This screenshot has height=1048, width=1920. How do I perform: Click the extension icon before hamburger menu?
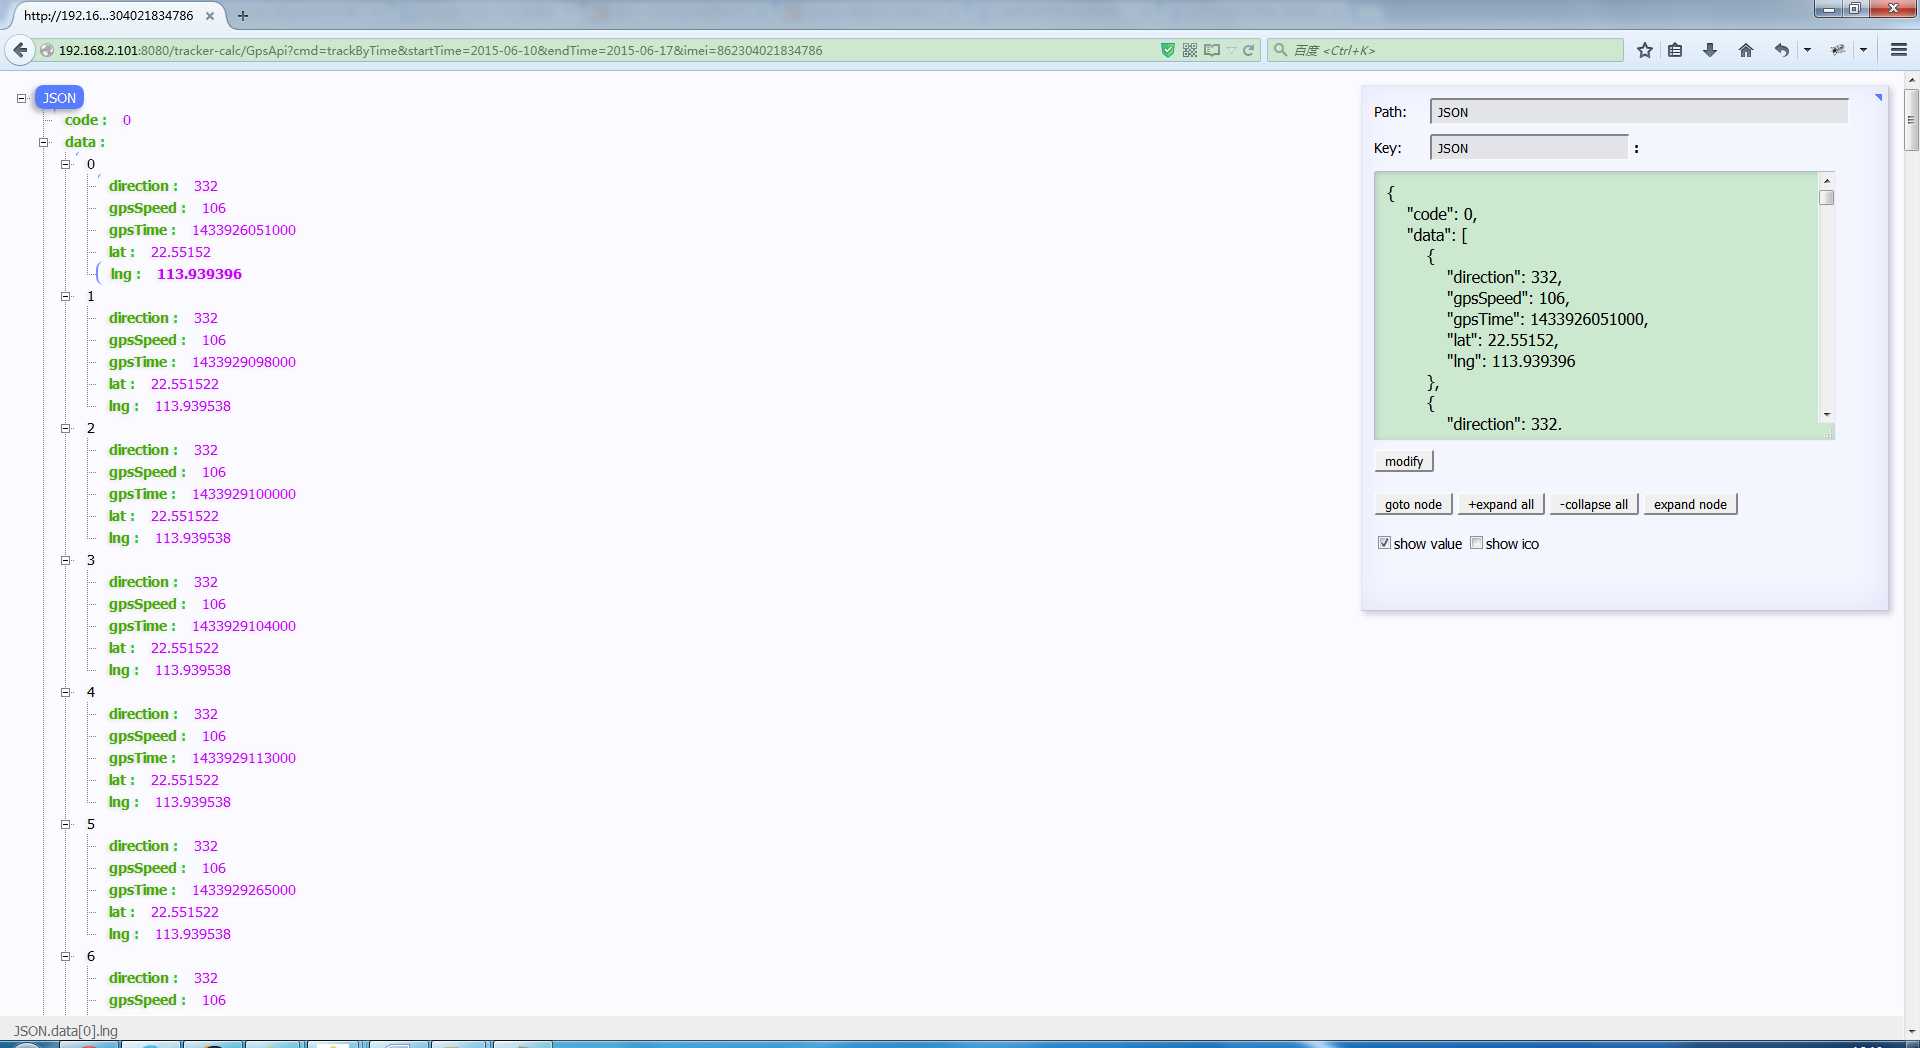1837,50
